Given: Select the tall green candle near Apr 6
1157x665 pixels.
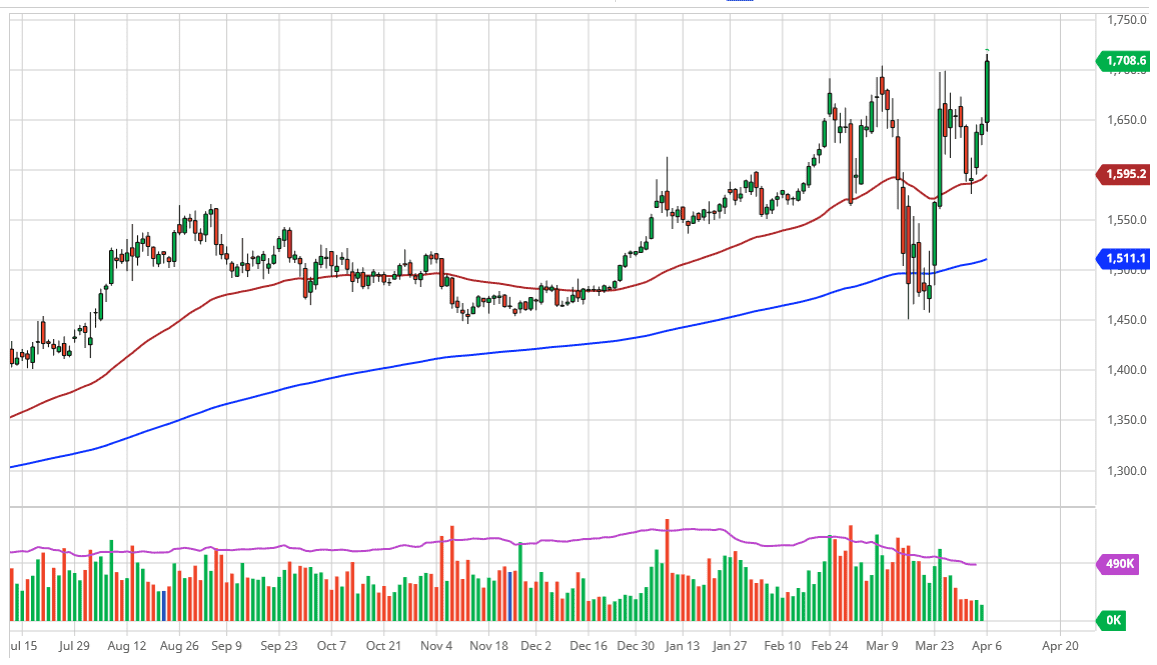Looking at the screenshot, I should coord(985,90).
